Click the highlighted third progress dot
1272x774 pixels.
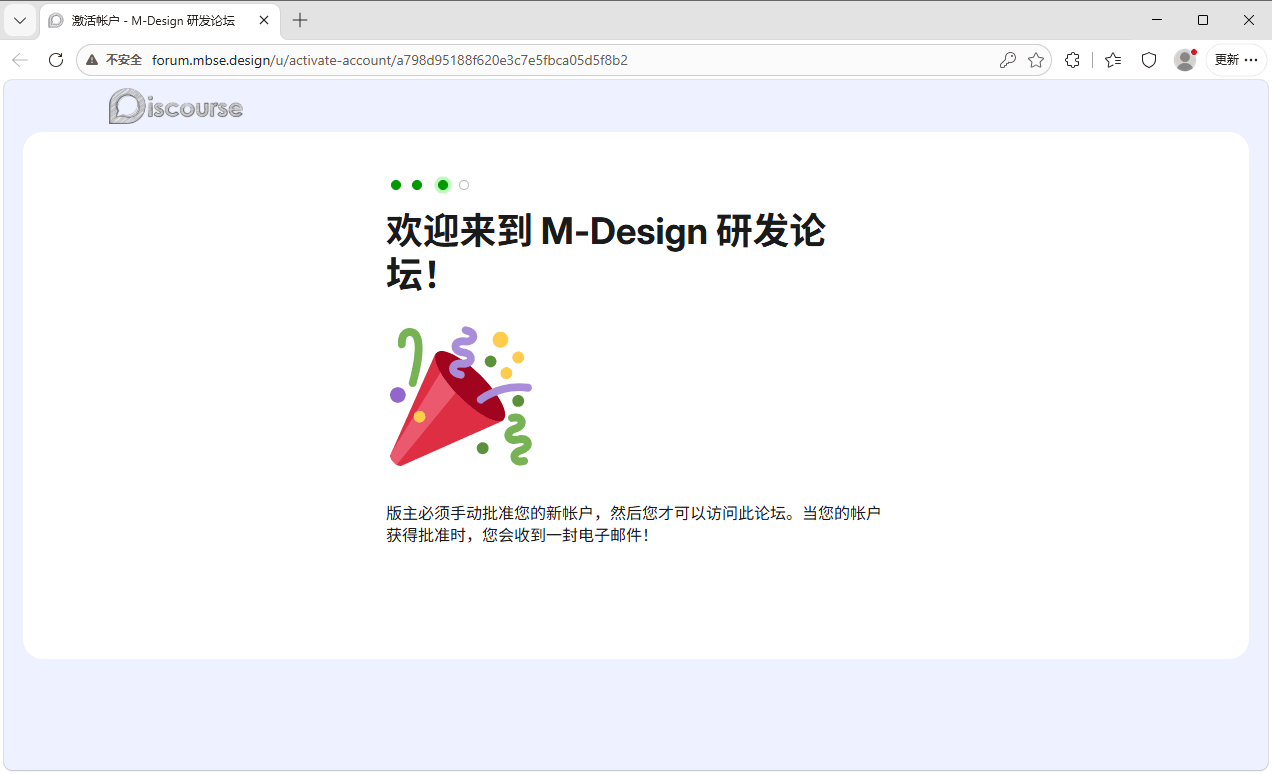[443, 185]
